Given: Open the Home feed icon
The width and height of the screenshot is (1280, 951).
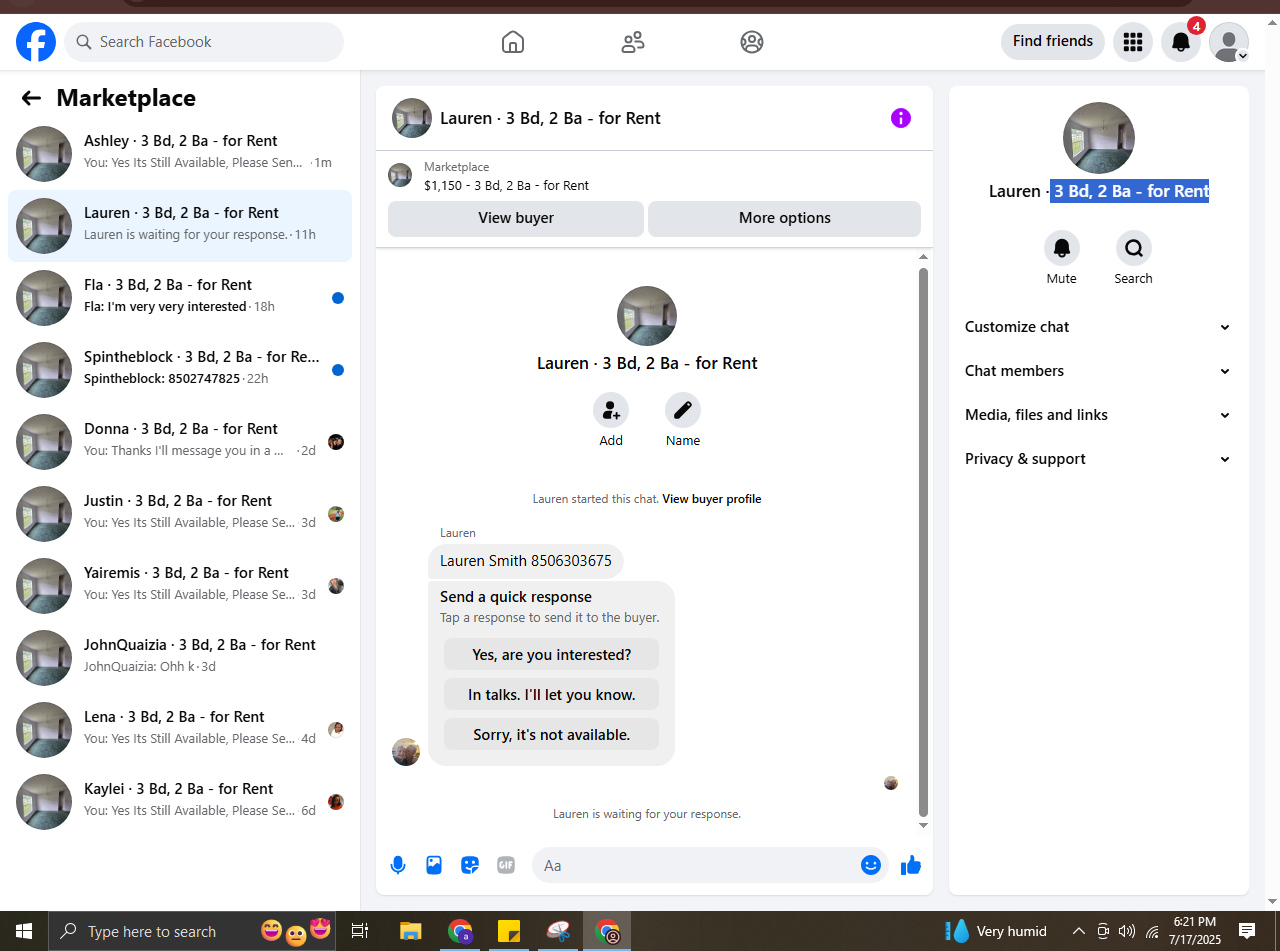Looking at the screenshot, I should click(513, 42).
